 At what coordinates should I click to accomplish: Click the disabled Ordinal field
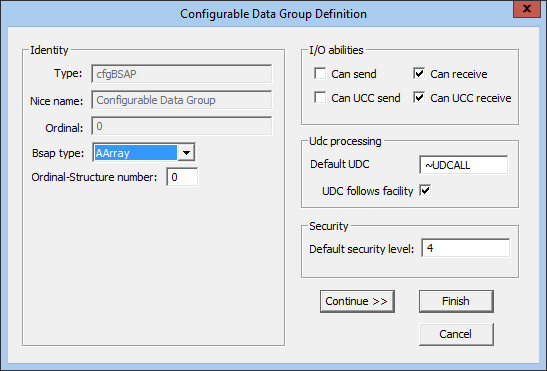click(x=182, y=126)
